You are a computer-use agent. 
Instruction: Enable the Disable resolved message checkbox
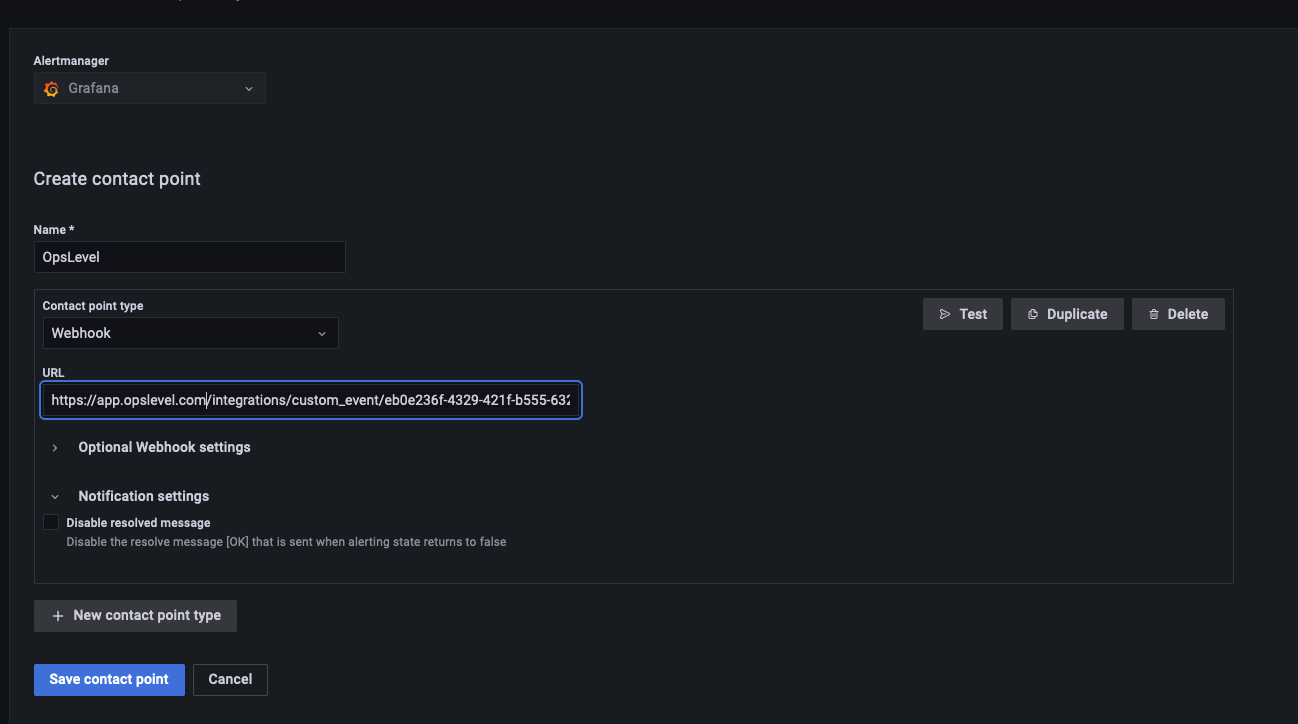(51, 521)
